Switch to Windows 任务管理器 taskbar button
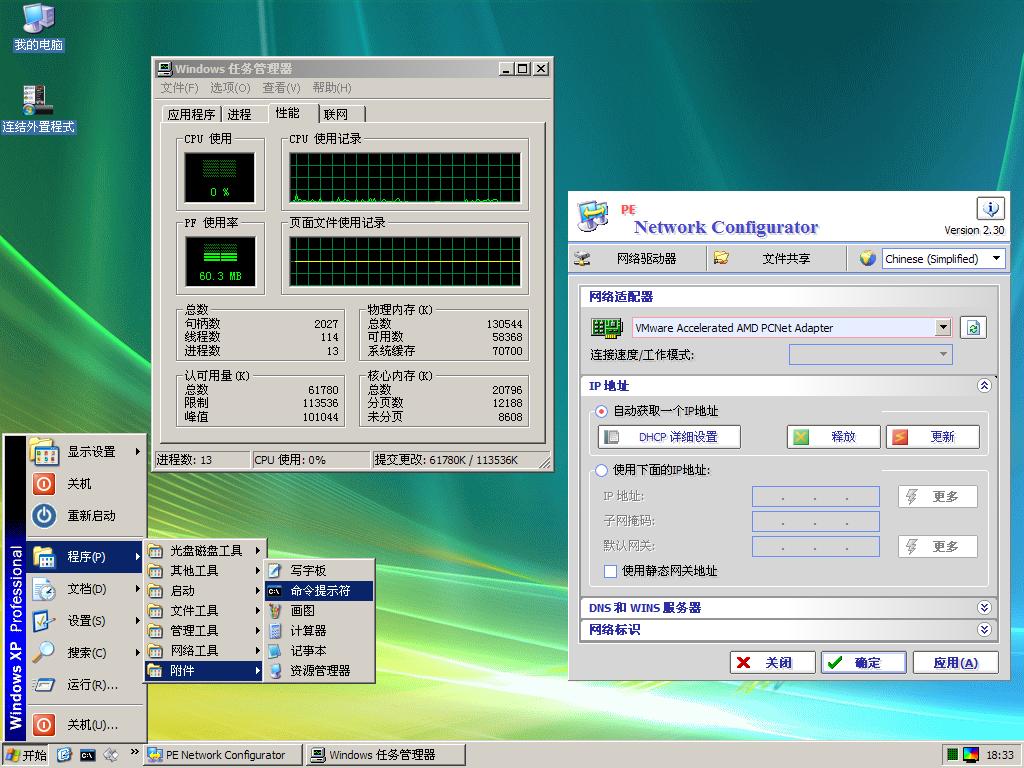This screenshot has width=1024, height=768. pos(385,755)
